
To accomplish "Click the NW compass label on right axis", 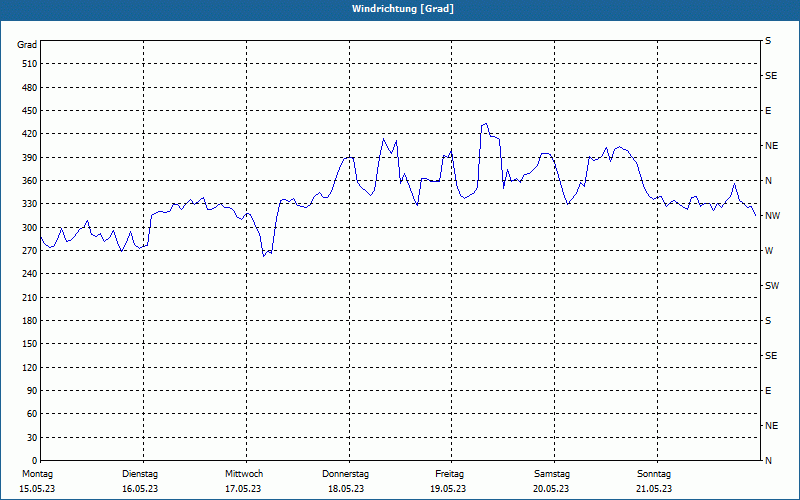I will click(x=772, y=216).
